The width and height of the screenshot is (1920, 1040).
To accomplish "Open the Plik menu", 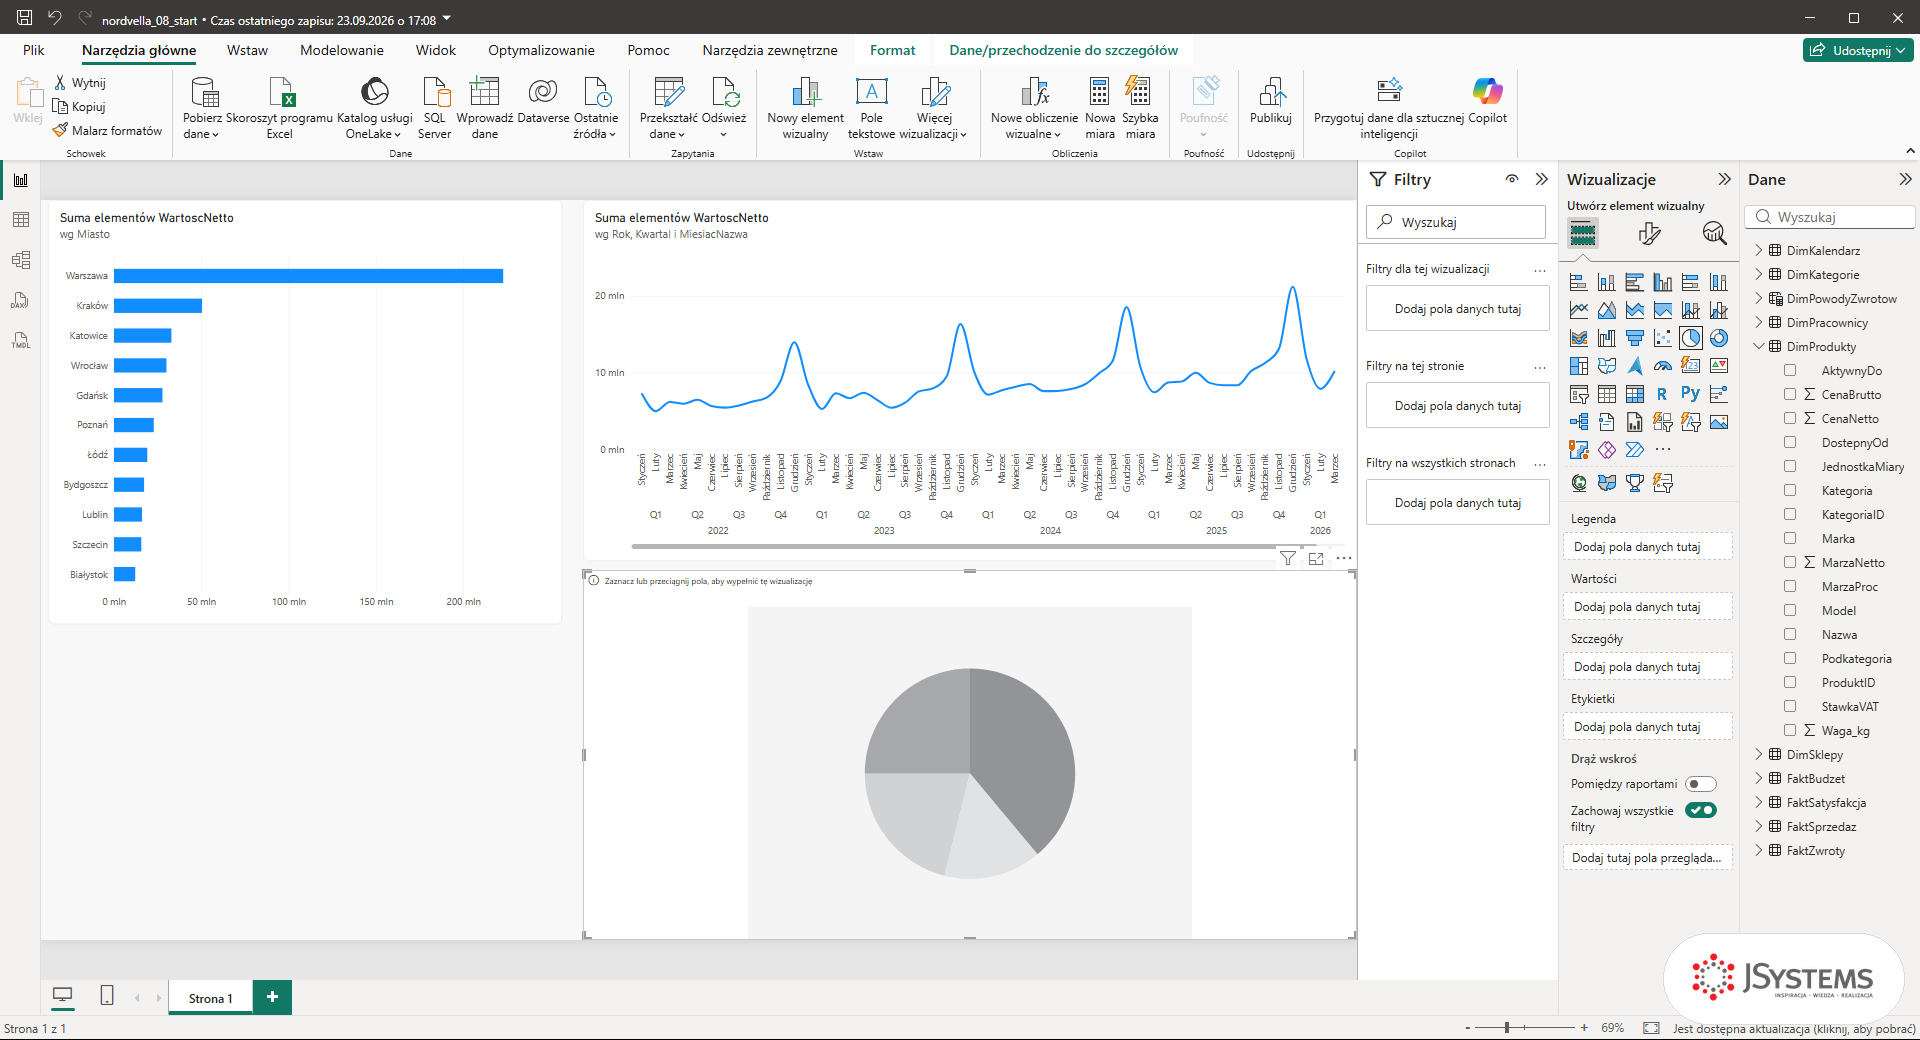I will [34, 51].
